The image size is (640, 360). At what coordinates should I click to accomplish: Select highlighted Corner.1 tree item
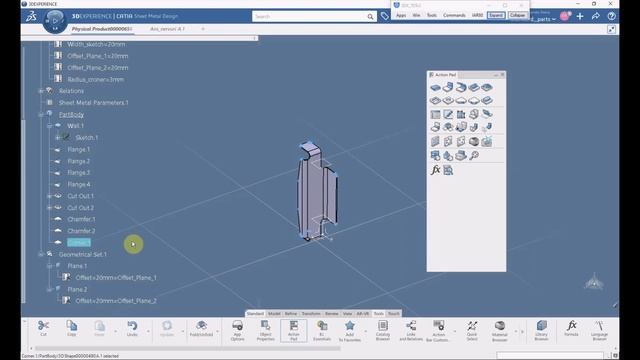click(x=79, y=243)
